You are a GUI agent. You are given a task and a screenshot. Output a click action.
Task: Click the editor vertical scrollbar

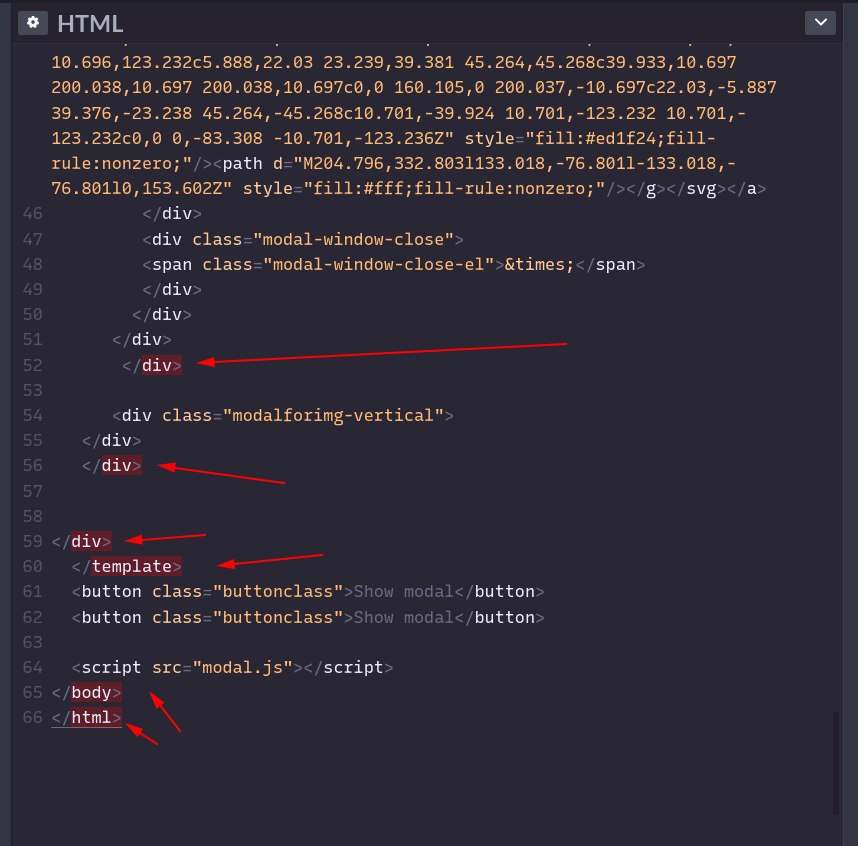coord(836,763)
